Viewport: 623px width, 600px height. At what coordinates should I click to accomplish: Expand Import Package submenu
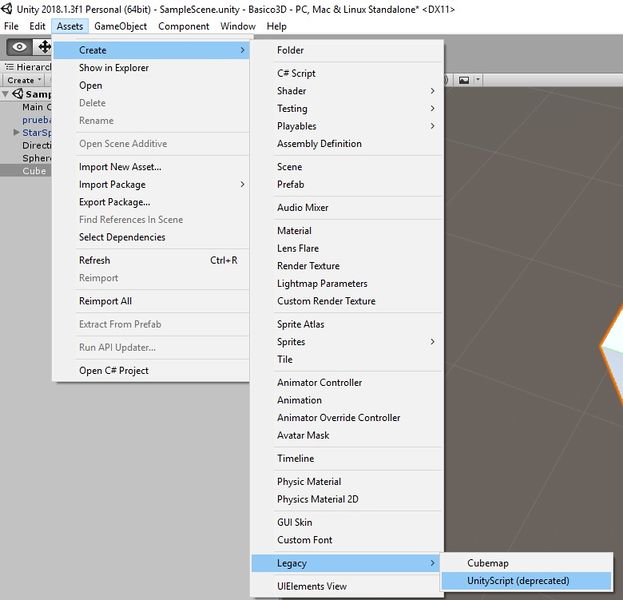coord(151,184)
